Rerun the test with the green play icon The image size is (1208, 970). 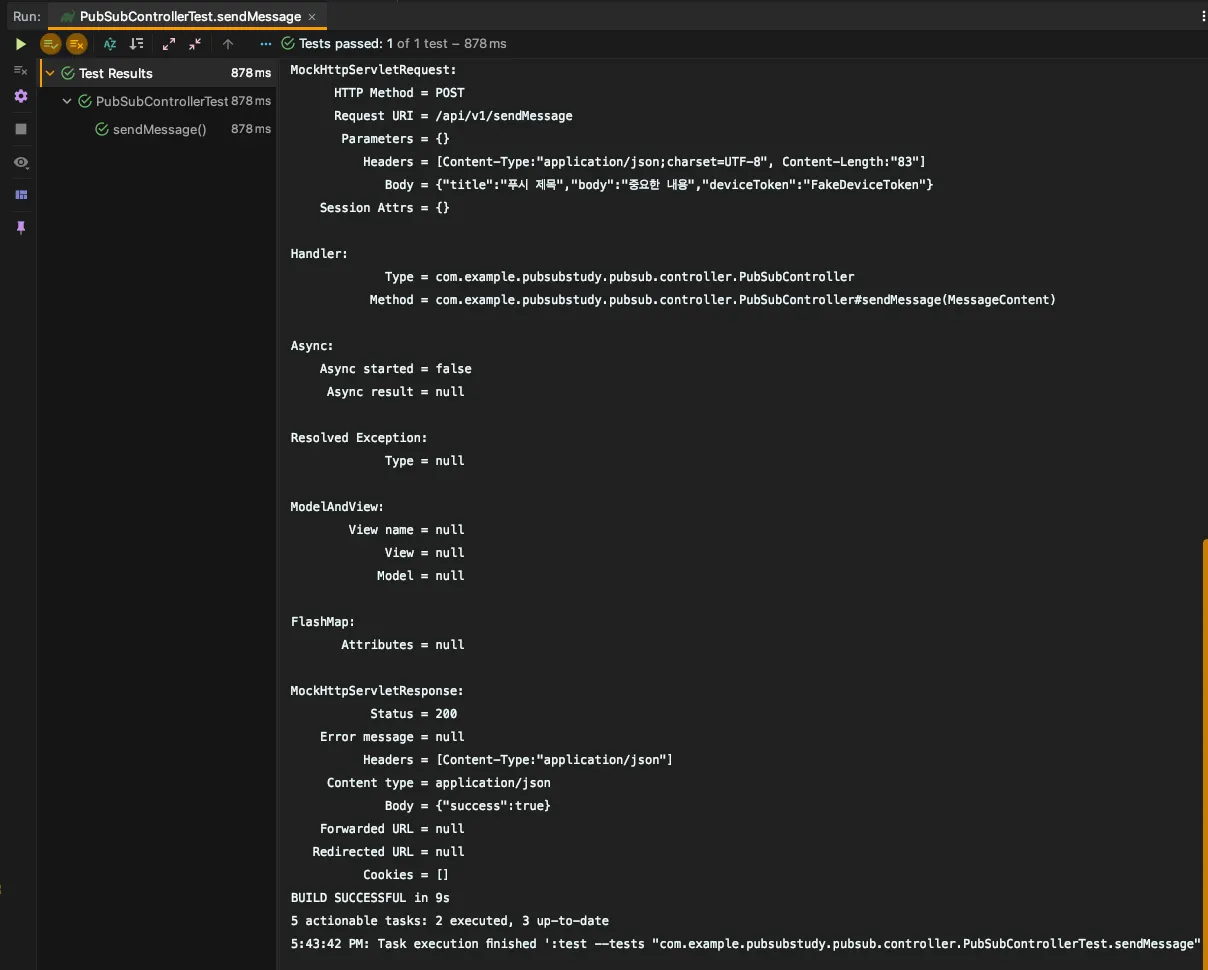coord(20,44)
